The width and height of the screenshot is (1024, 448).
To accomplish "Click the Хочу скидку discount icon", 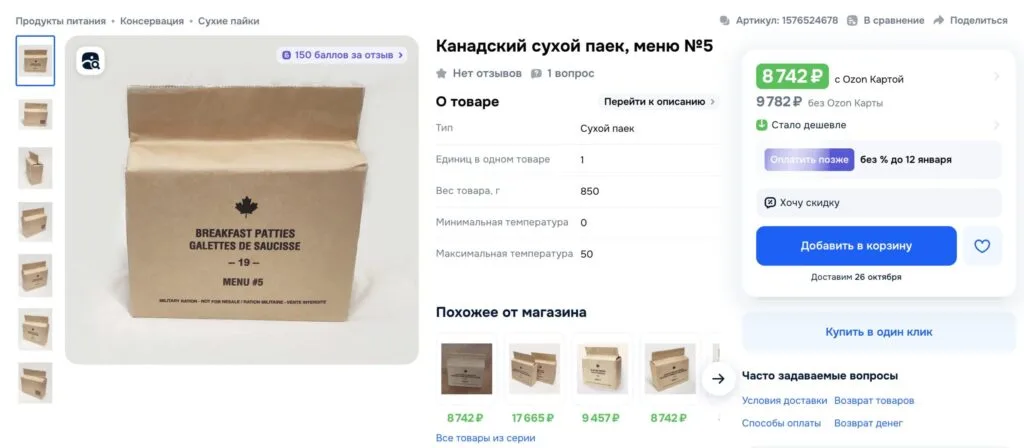I will click(770, 202).
